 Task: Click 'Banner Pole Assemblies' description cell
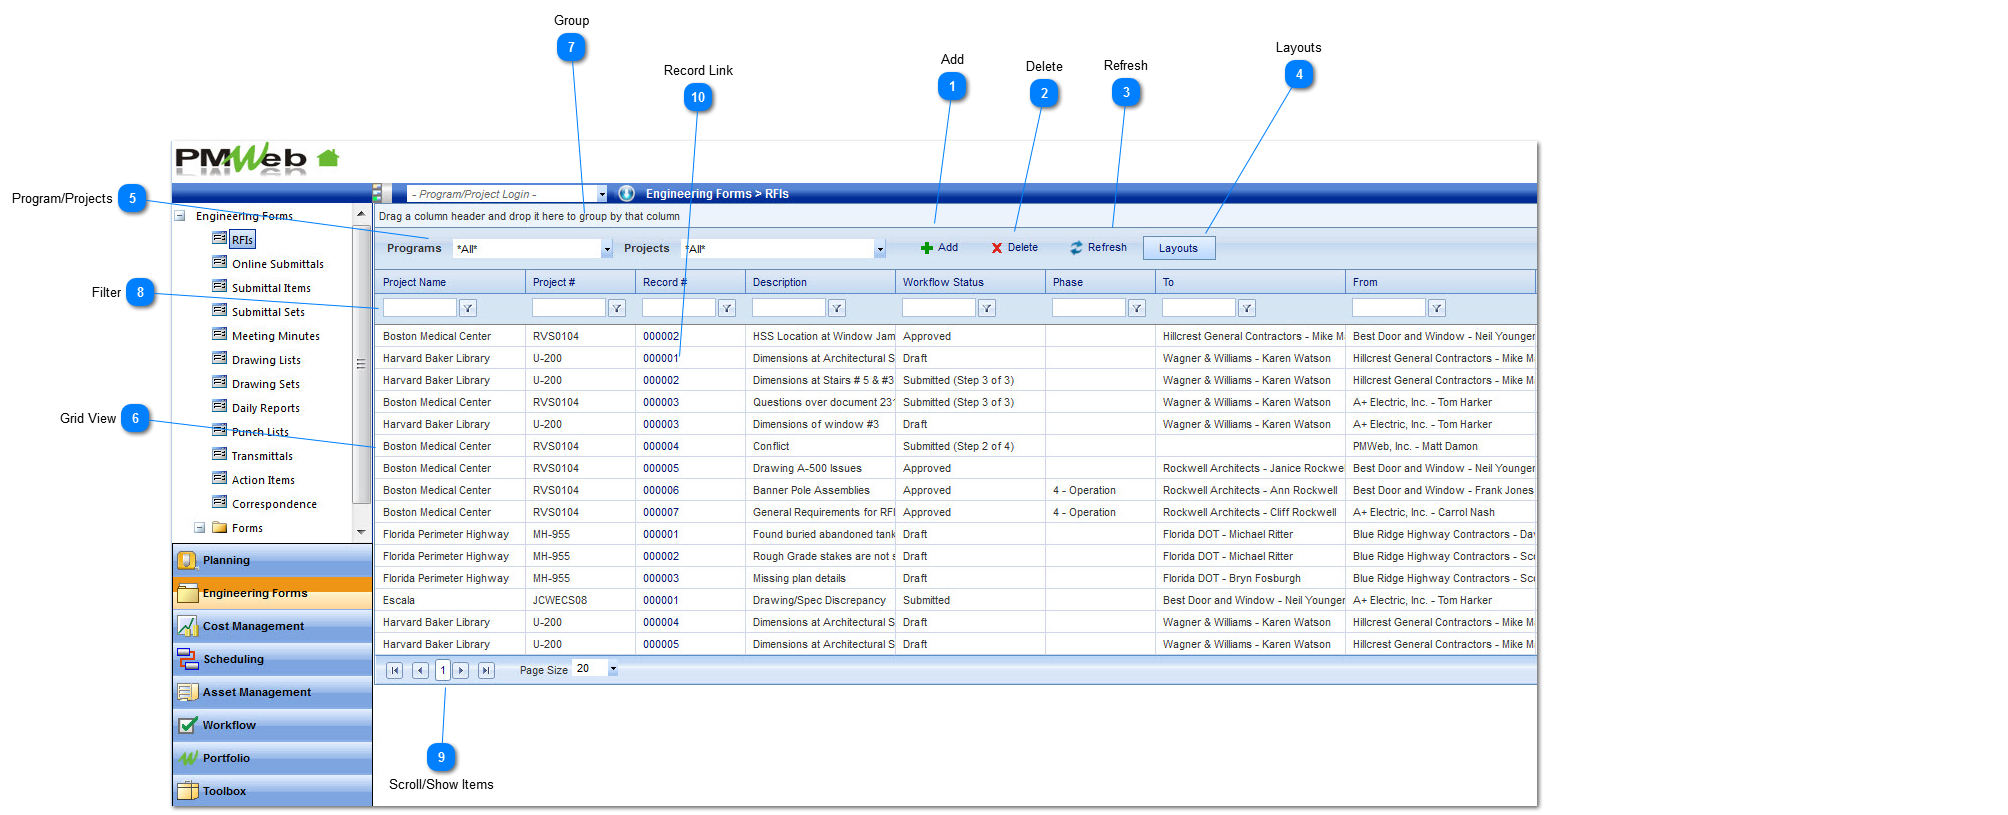click(811, 491)
